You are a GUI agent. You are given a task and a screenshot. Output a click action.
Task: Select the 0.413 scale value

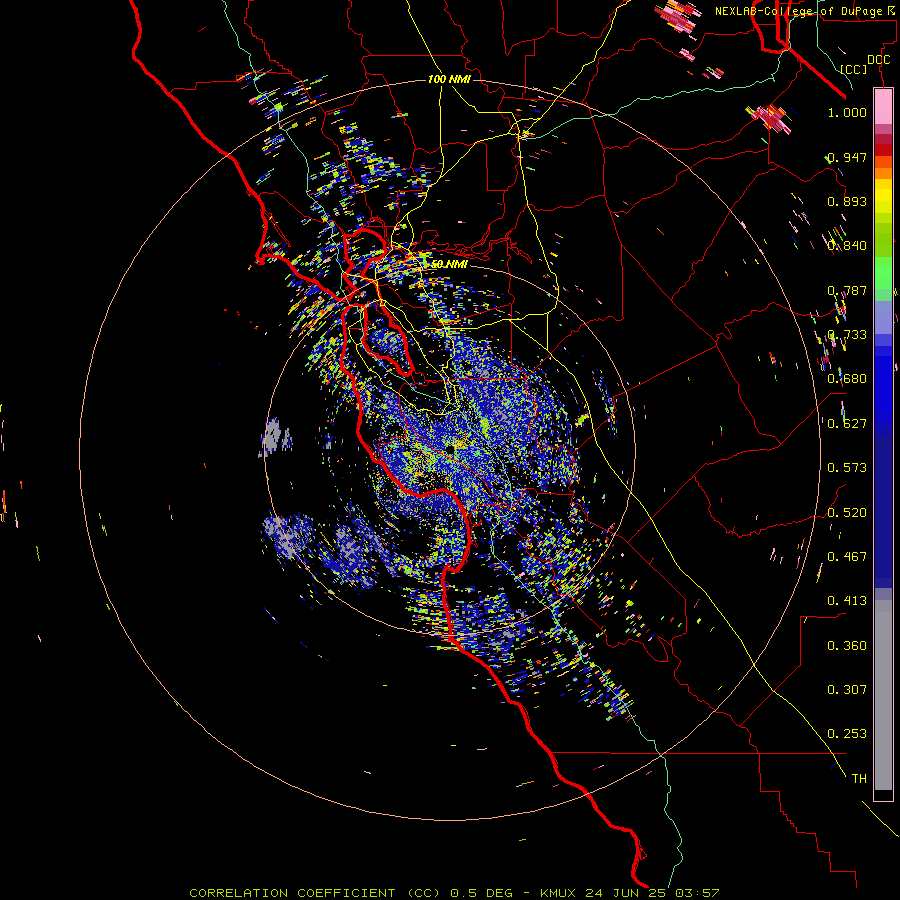[847, 601]
